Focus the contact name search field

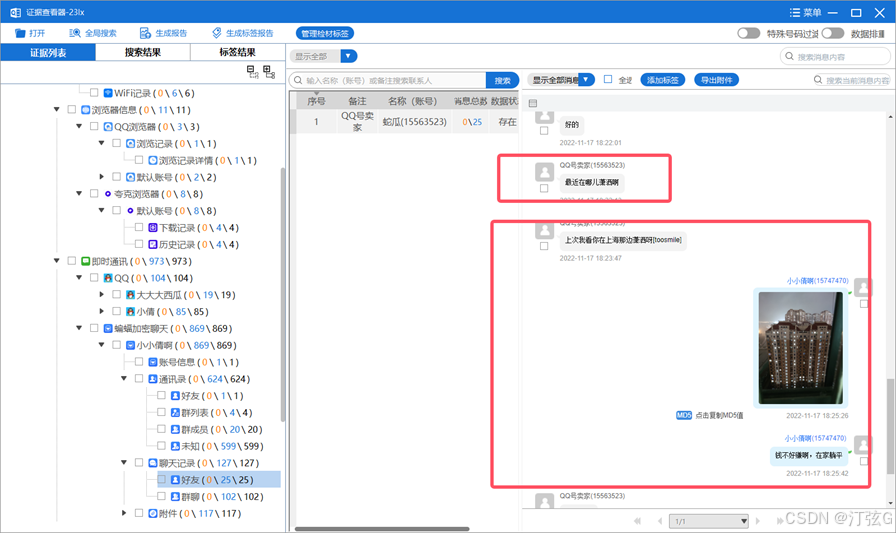pyautogui.click(x=388, y=81)
